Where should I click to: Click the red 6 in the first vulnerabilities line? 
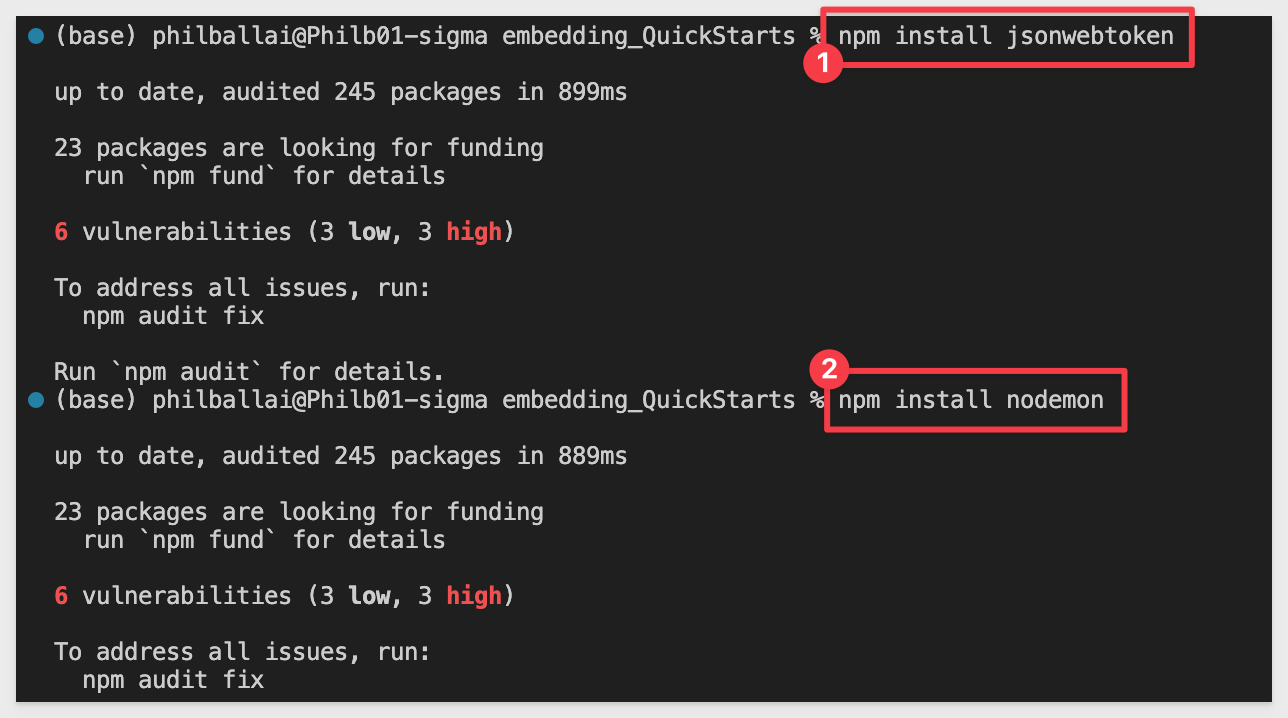(61, 232)
